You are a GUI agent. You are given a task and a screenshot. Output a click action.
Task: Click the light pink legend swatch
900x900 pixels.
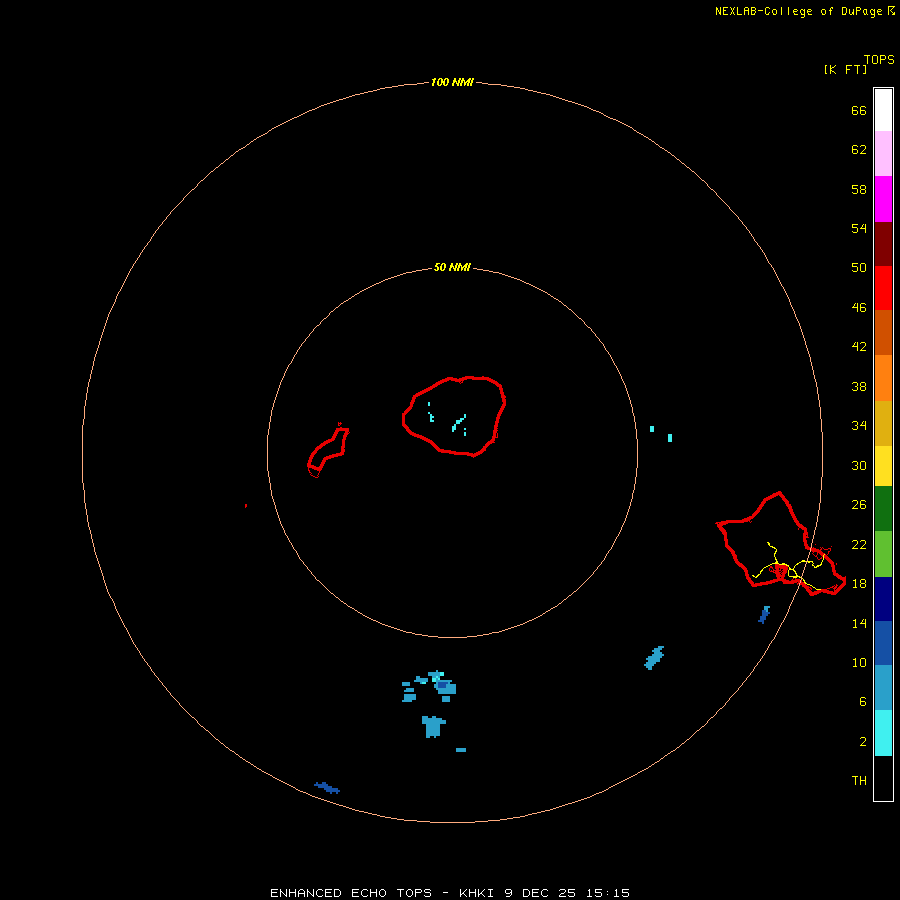click(x=883, y=154)
